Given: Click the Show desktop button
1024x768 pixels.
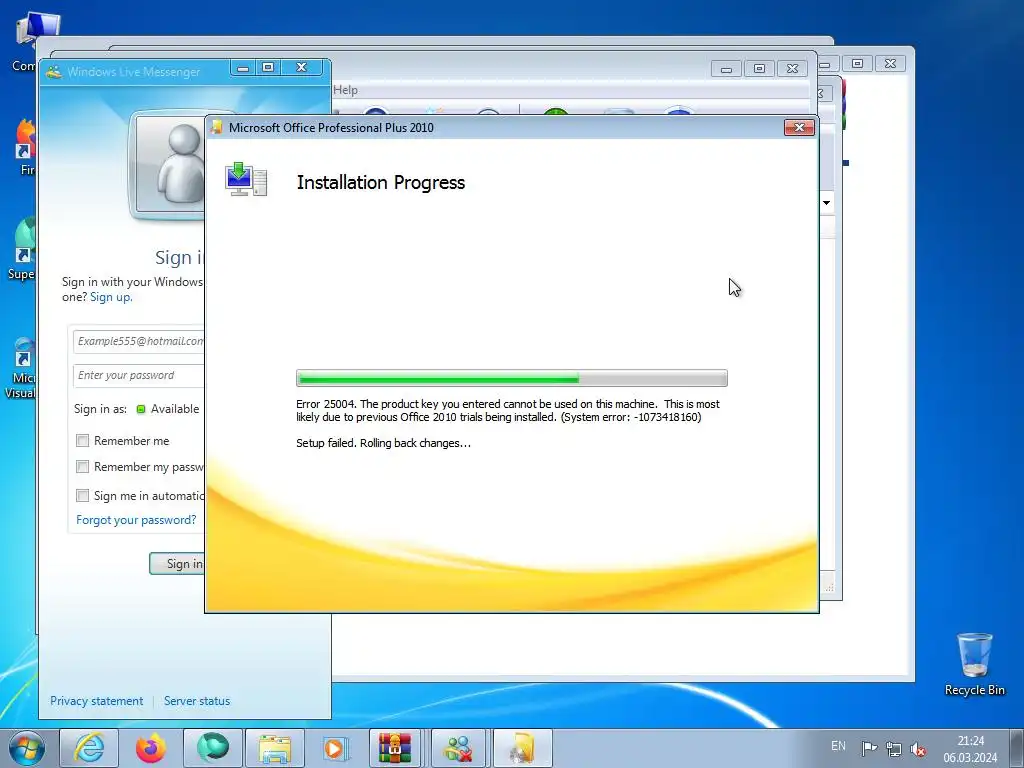Looking at the screenshot, I should pos(1016,748).
